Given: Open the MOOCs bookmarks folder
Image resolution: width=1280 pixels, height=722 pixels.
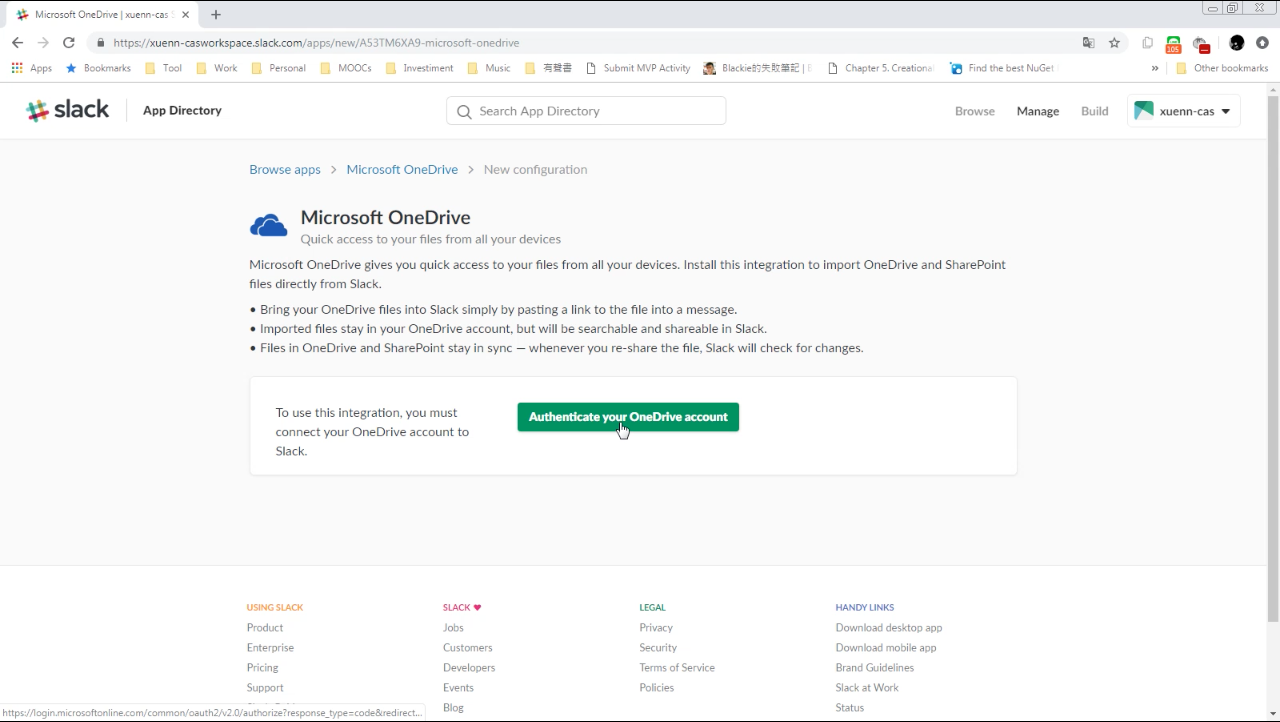Looking at the screenshot, I should pos(346,68).
